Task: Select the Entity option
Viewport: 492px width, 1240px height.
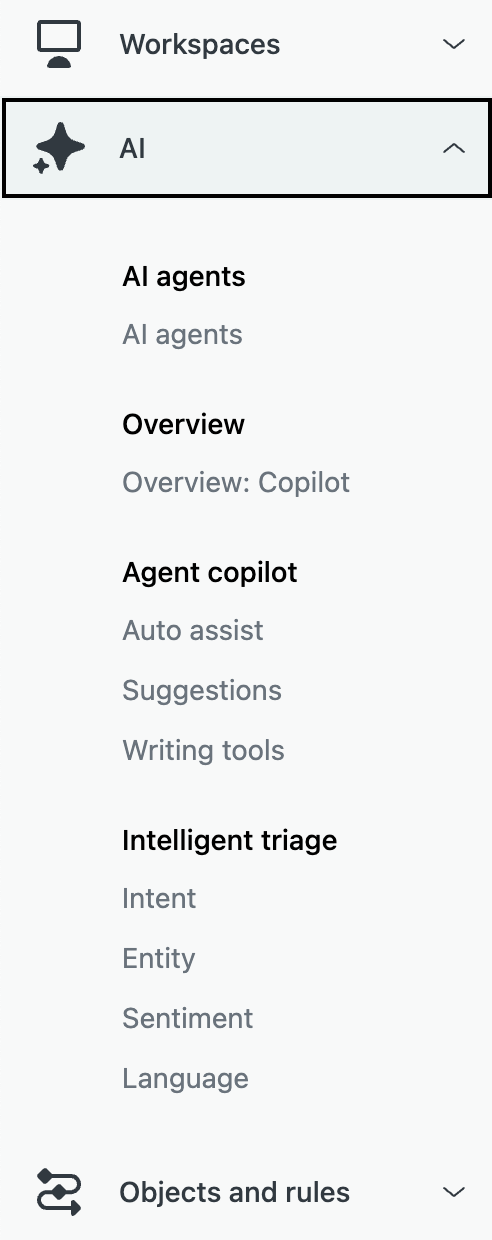Action: 158,959
